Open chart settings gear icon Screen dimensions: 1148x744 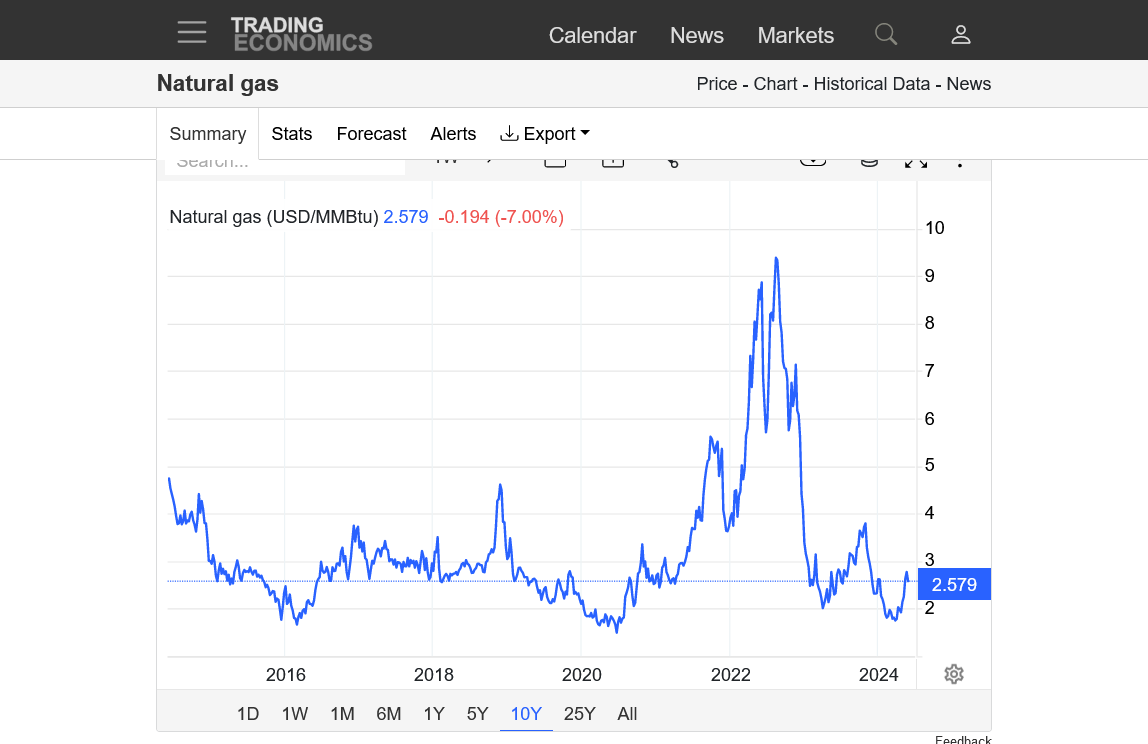954,674
